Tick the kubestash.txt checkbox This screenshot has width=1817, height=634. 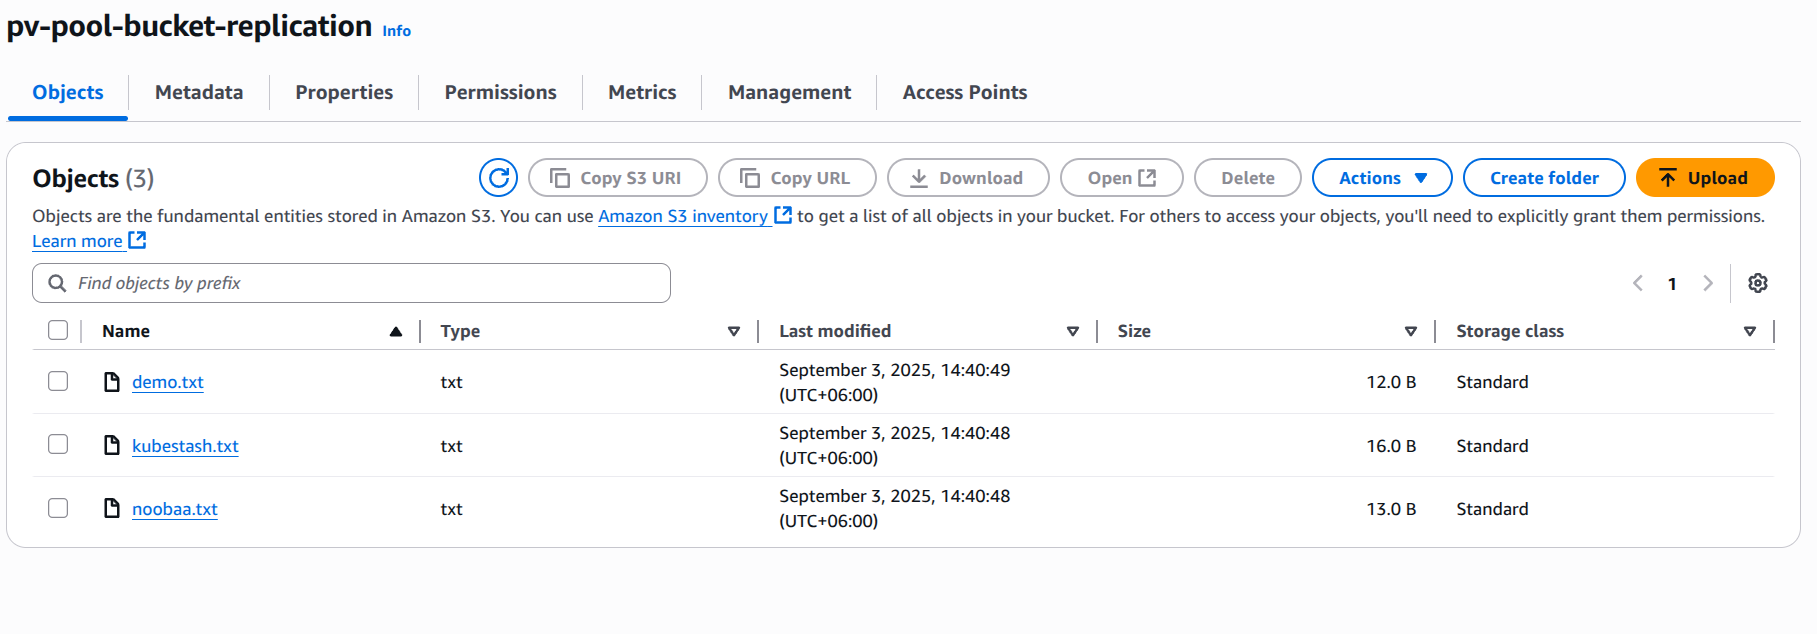coord(58,444)
